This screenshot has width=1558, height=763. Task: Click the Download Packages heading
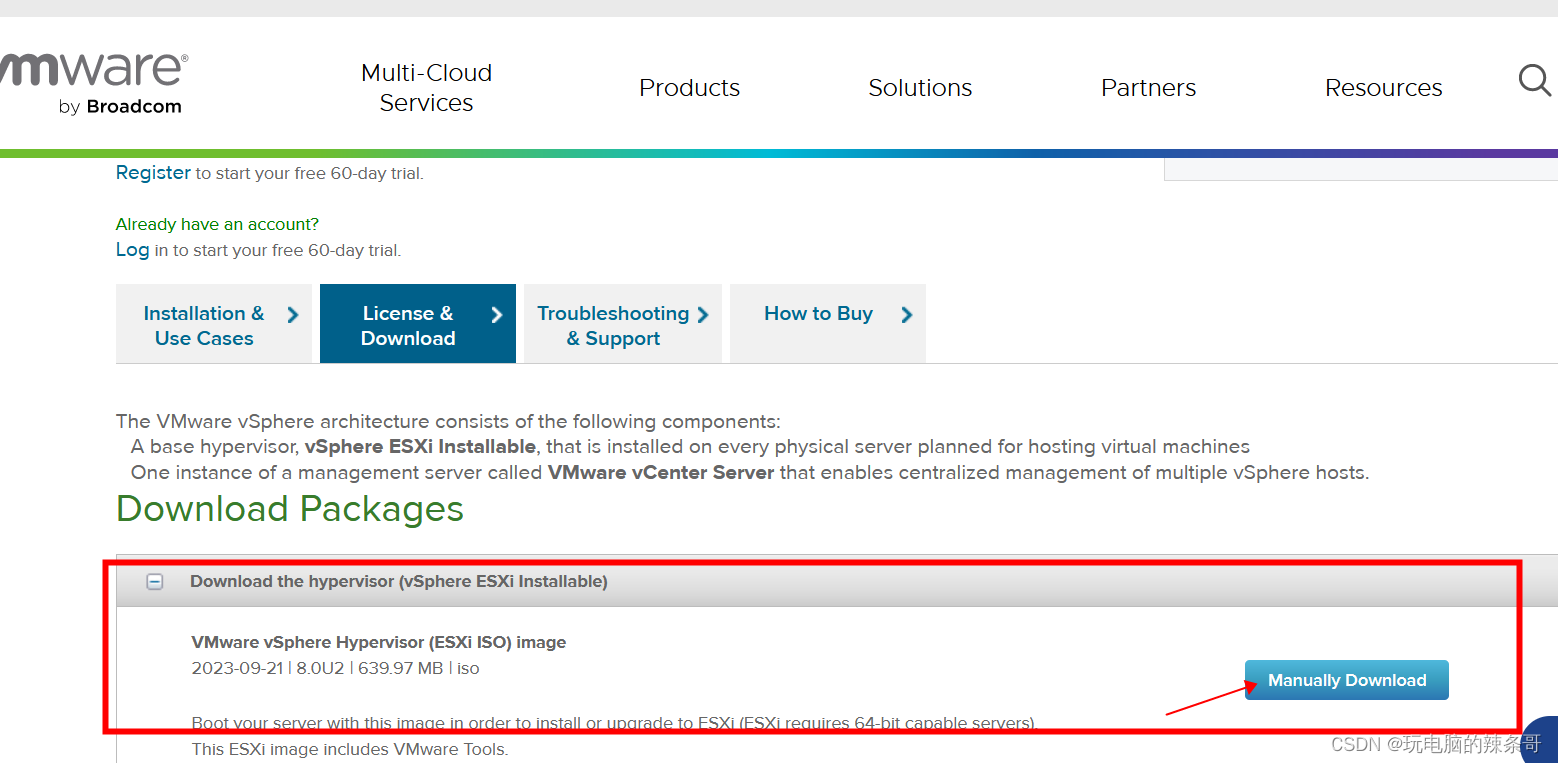[290, 509]
